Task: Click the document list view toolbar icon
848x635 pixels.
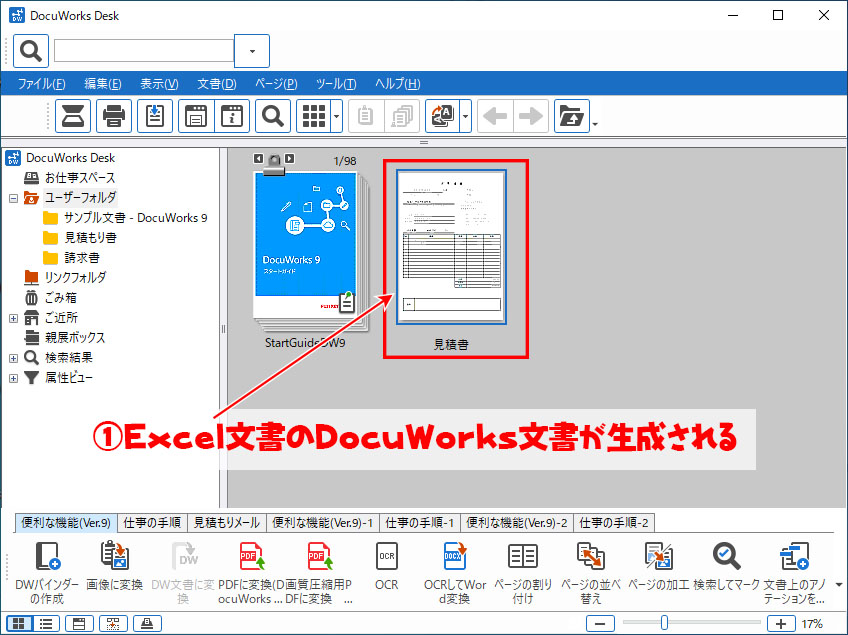Action: click(x=196, y=116)
